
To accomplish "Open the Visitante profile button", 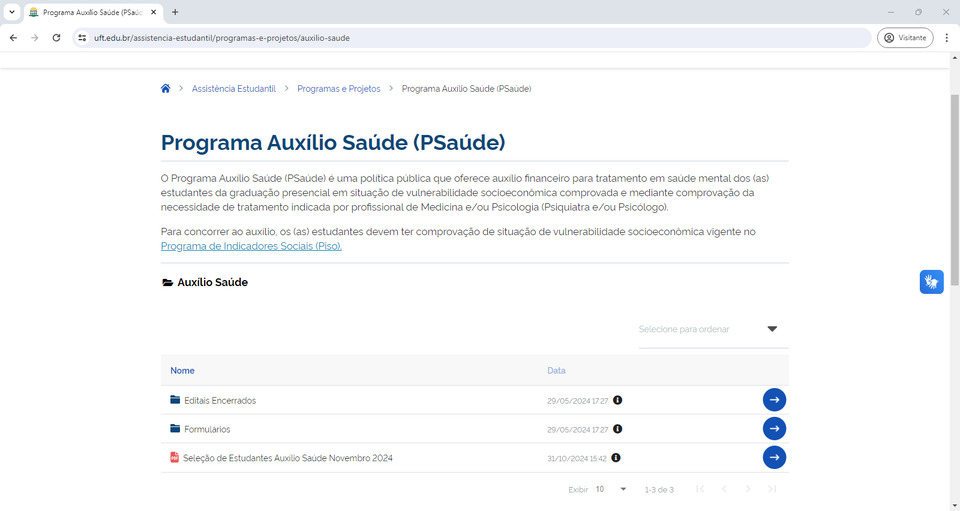I will click(x=905, y=38).
